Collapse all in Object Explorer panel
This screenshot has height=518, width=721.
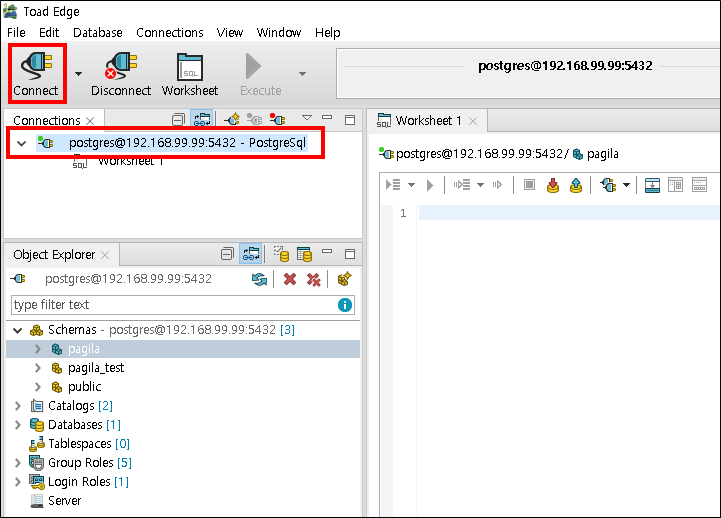pyautogui.click(x=227, y=254)
